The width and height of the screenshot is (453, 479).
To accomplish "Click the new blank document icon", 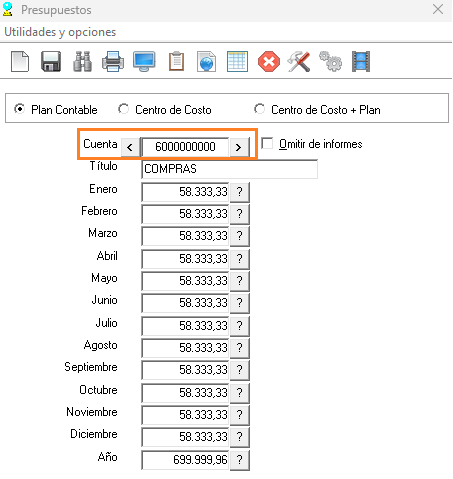I will point(20,61).
